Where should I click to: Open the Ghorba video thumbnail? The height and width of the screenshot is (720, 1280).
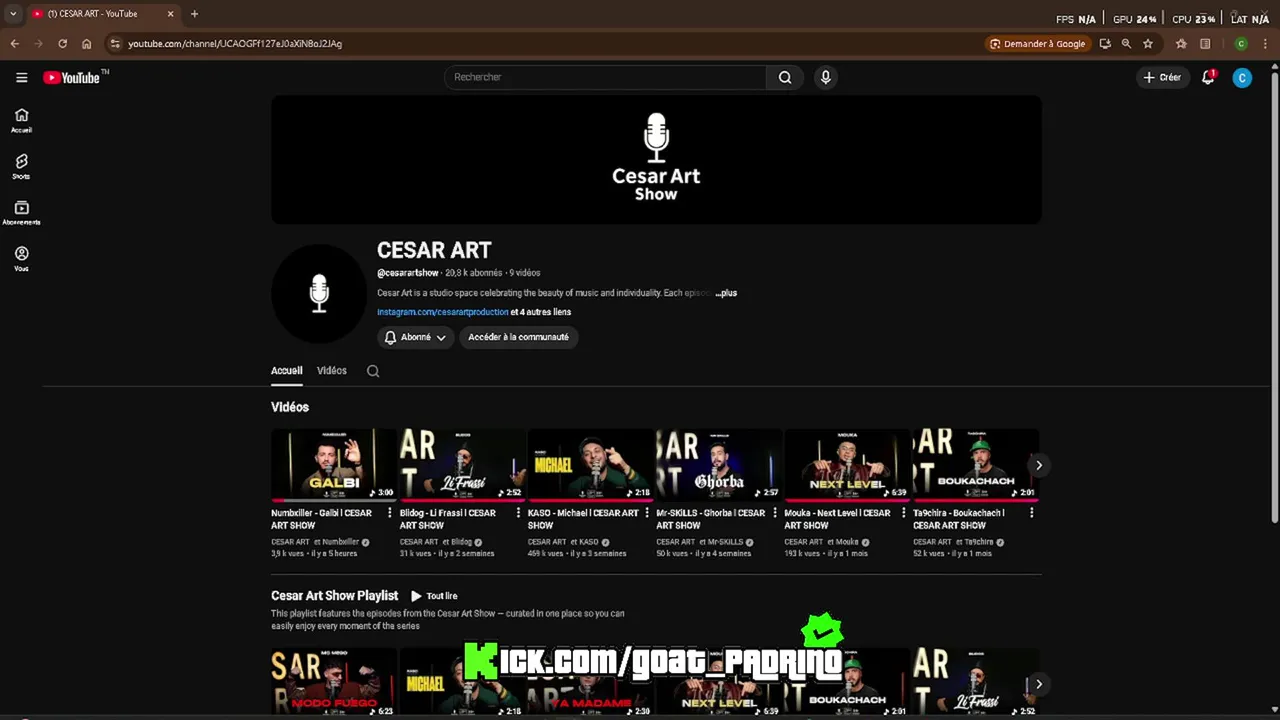tap(719, 465)
